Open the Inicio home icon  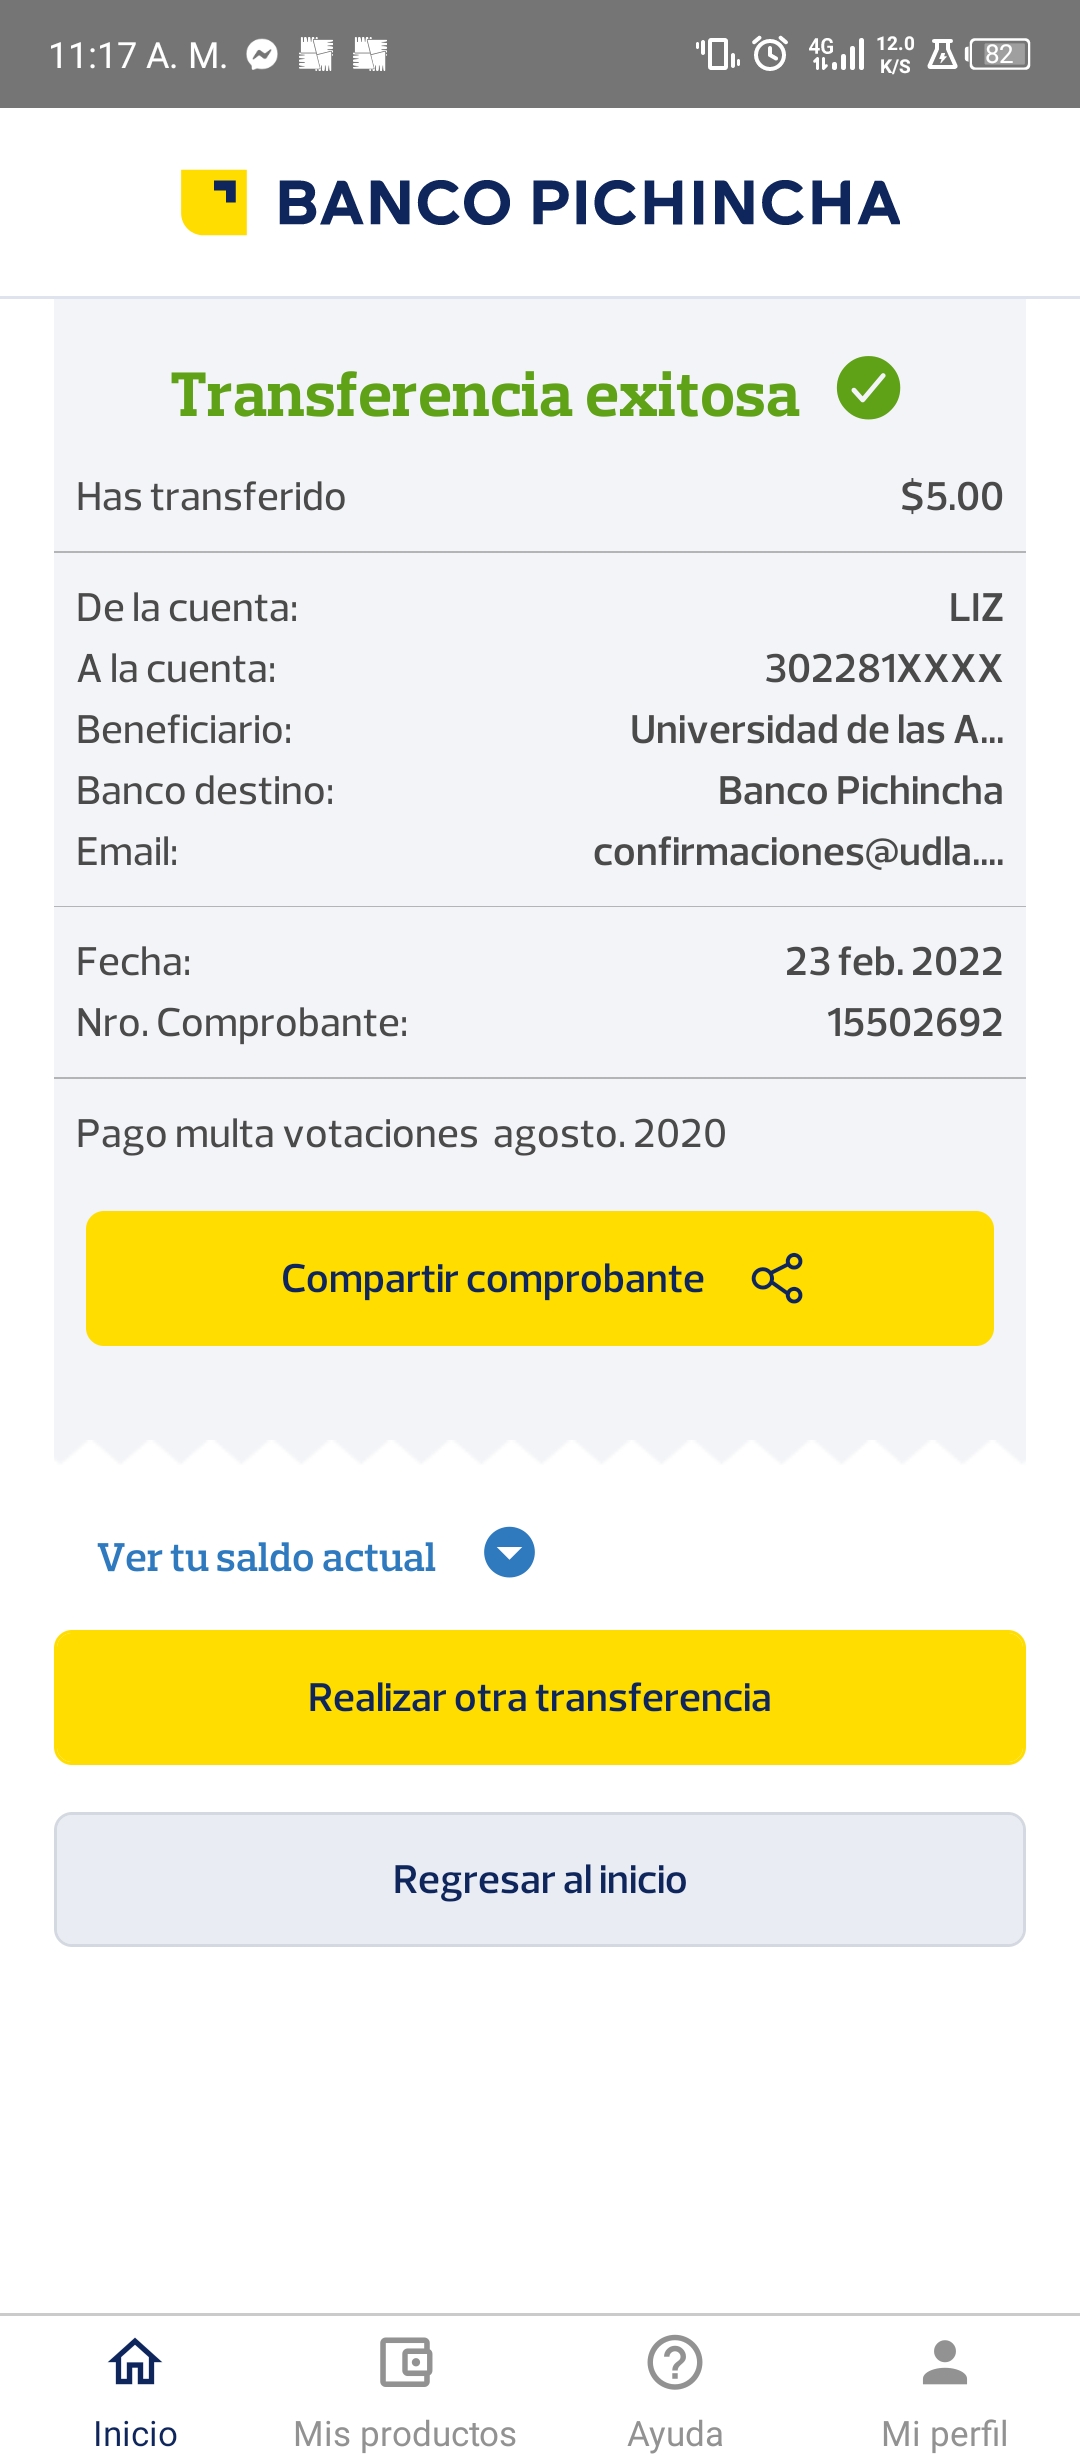135,2363
